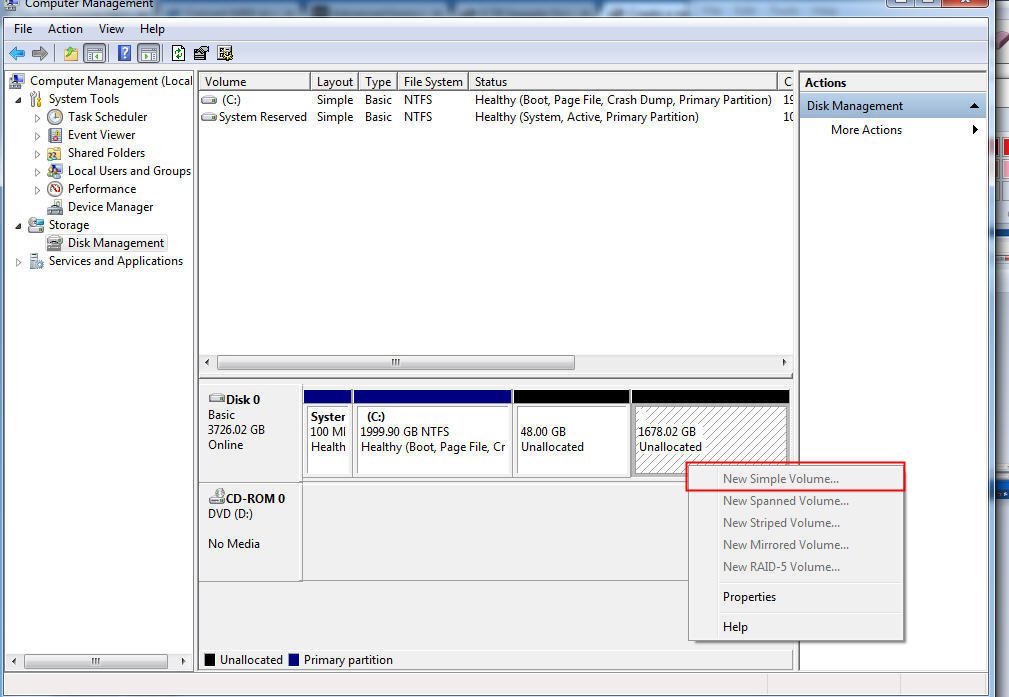Toggle the Show/Hide Console Tree icon
Viewport: 1009px width, 697px height.
[x=95, y=53]
